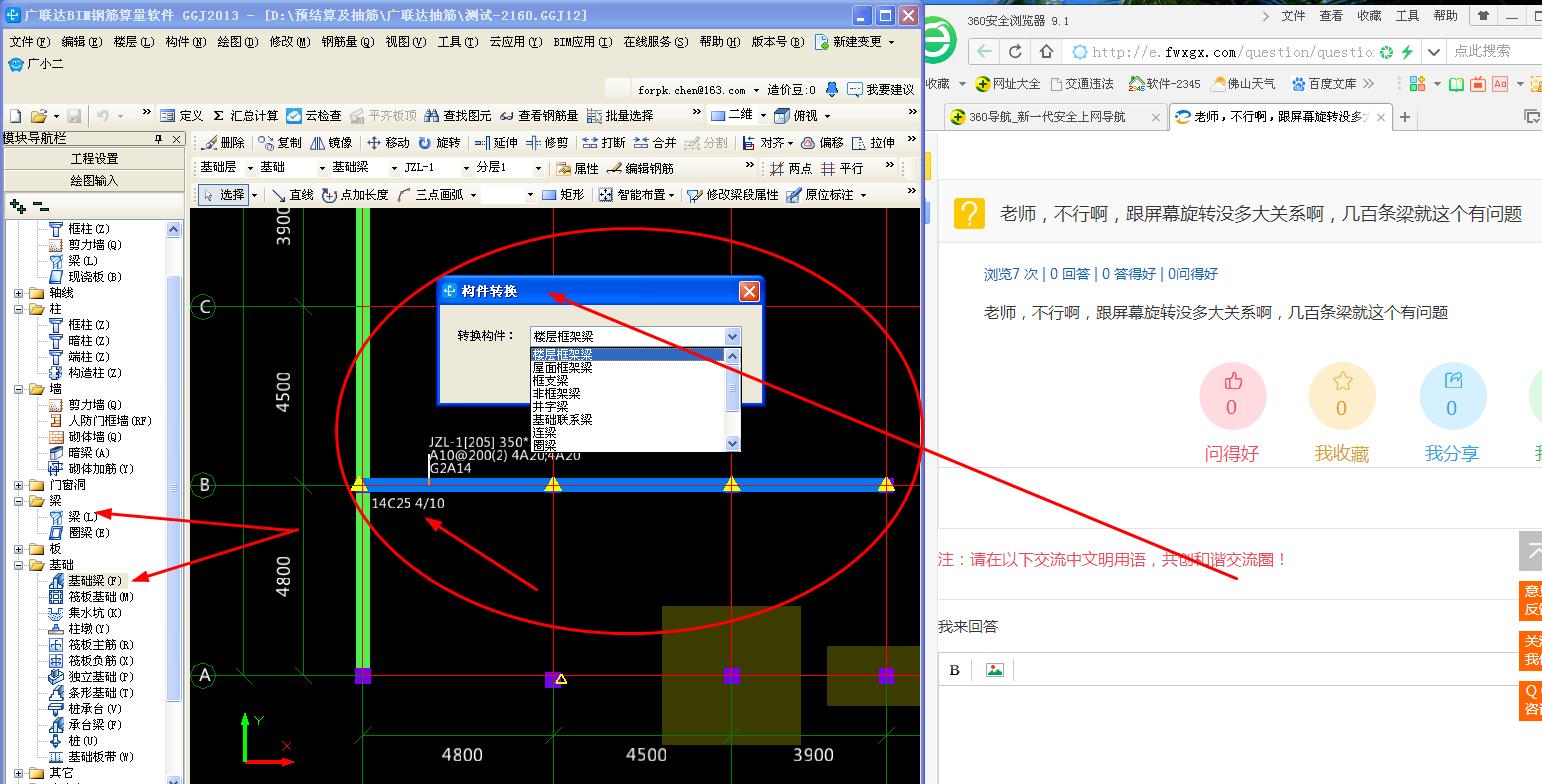This screenshot has height=784, width=1542.
Task: Select the 打断 break tool
Action: 604,143
